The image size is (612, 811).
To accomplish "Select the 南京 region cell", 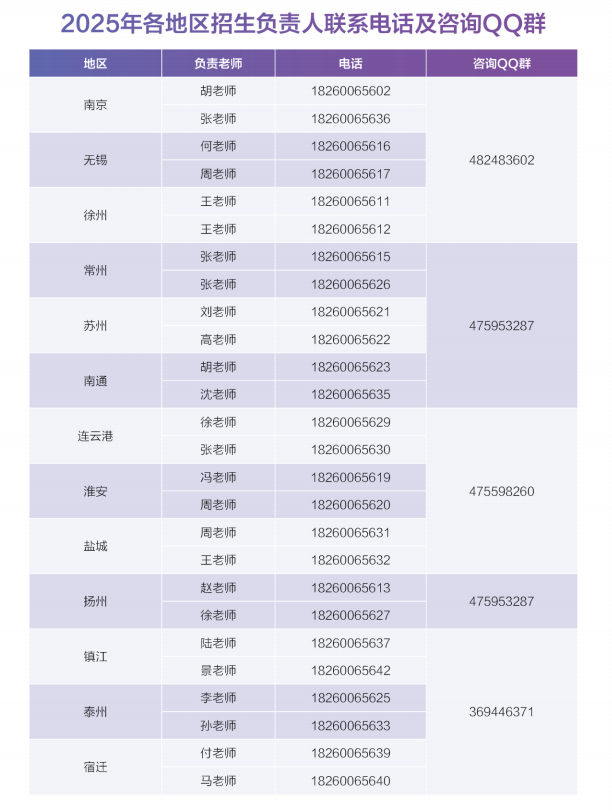I will click(x=95, y=105).
